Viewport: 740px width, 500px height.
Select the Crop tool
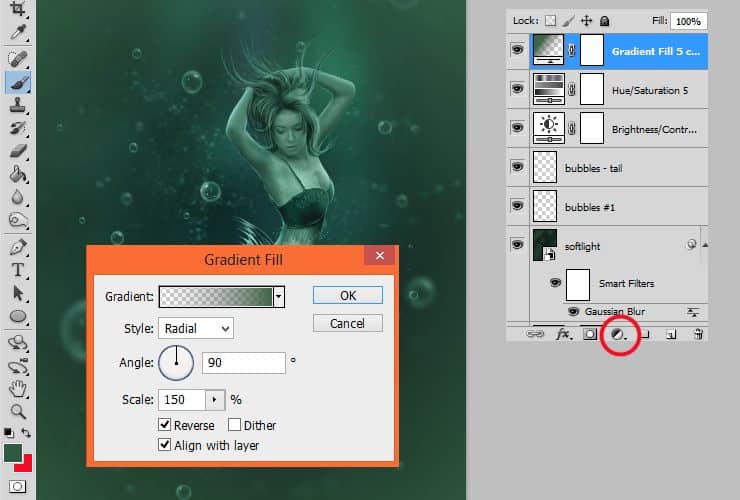coord(17,9)
